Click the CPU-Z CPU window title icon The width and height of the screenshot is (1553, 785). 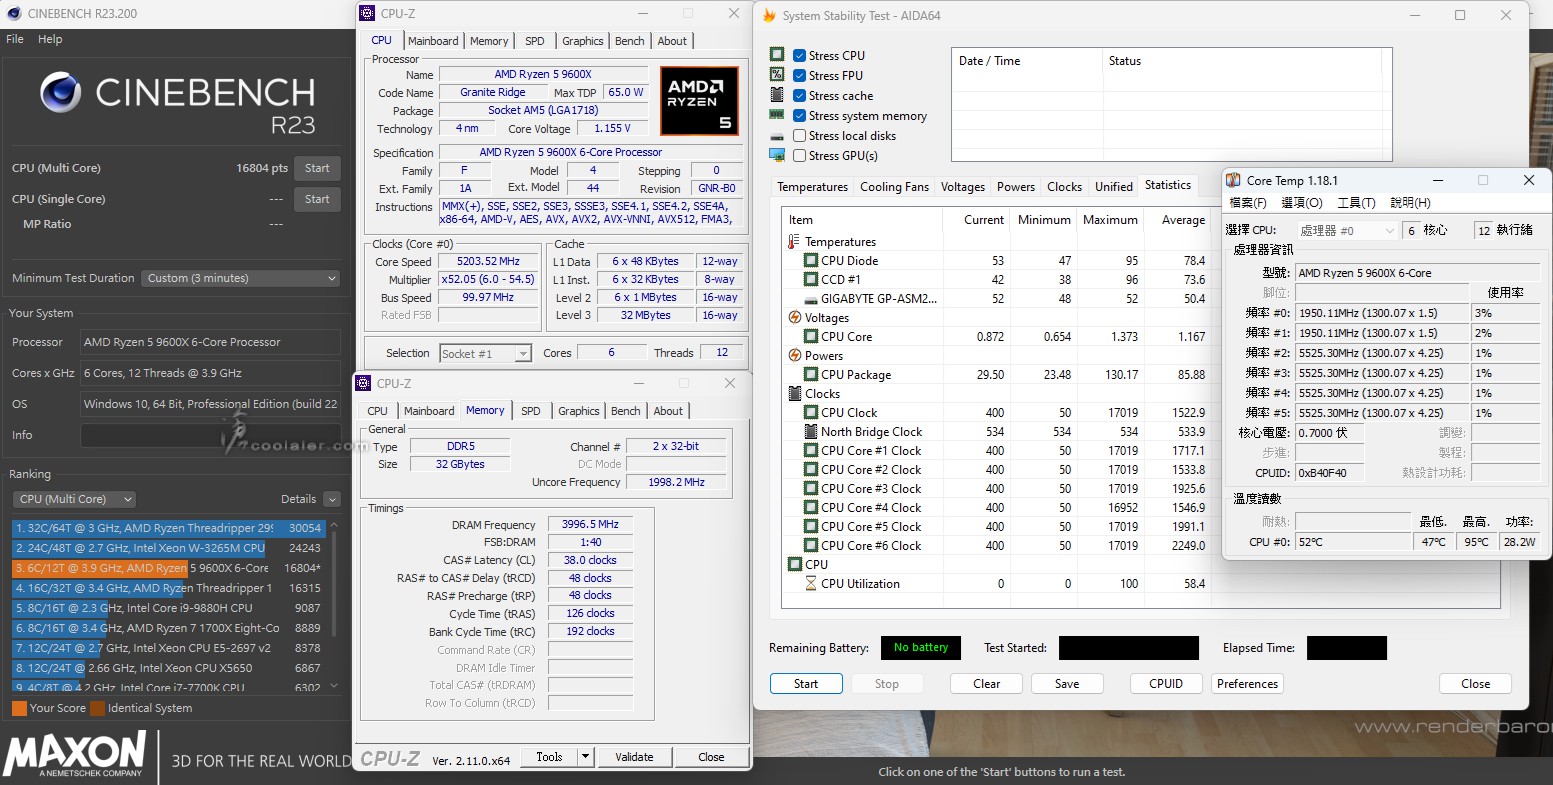coord(368,14)
